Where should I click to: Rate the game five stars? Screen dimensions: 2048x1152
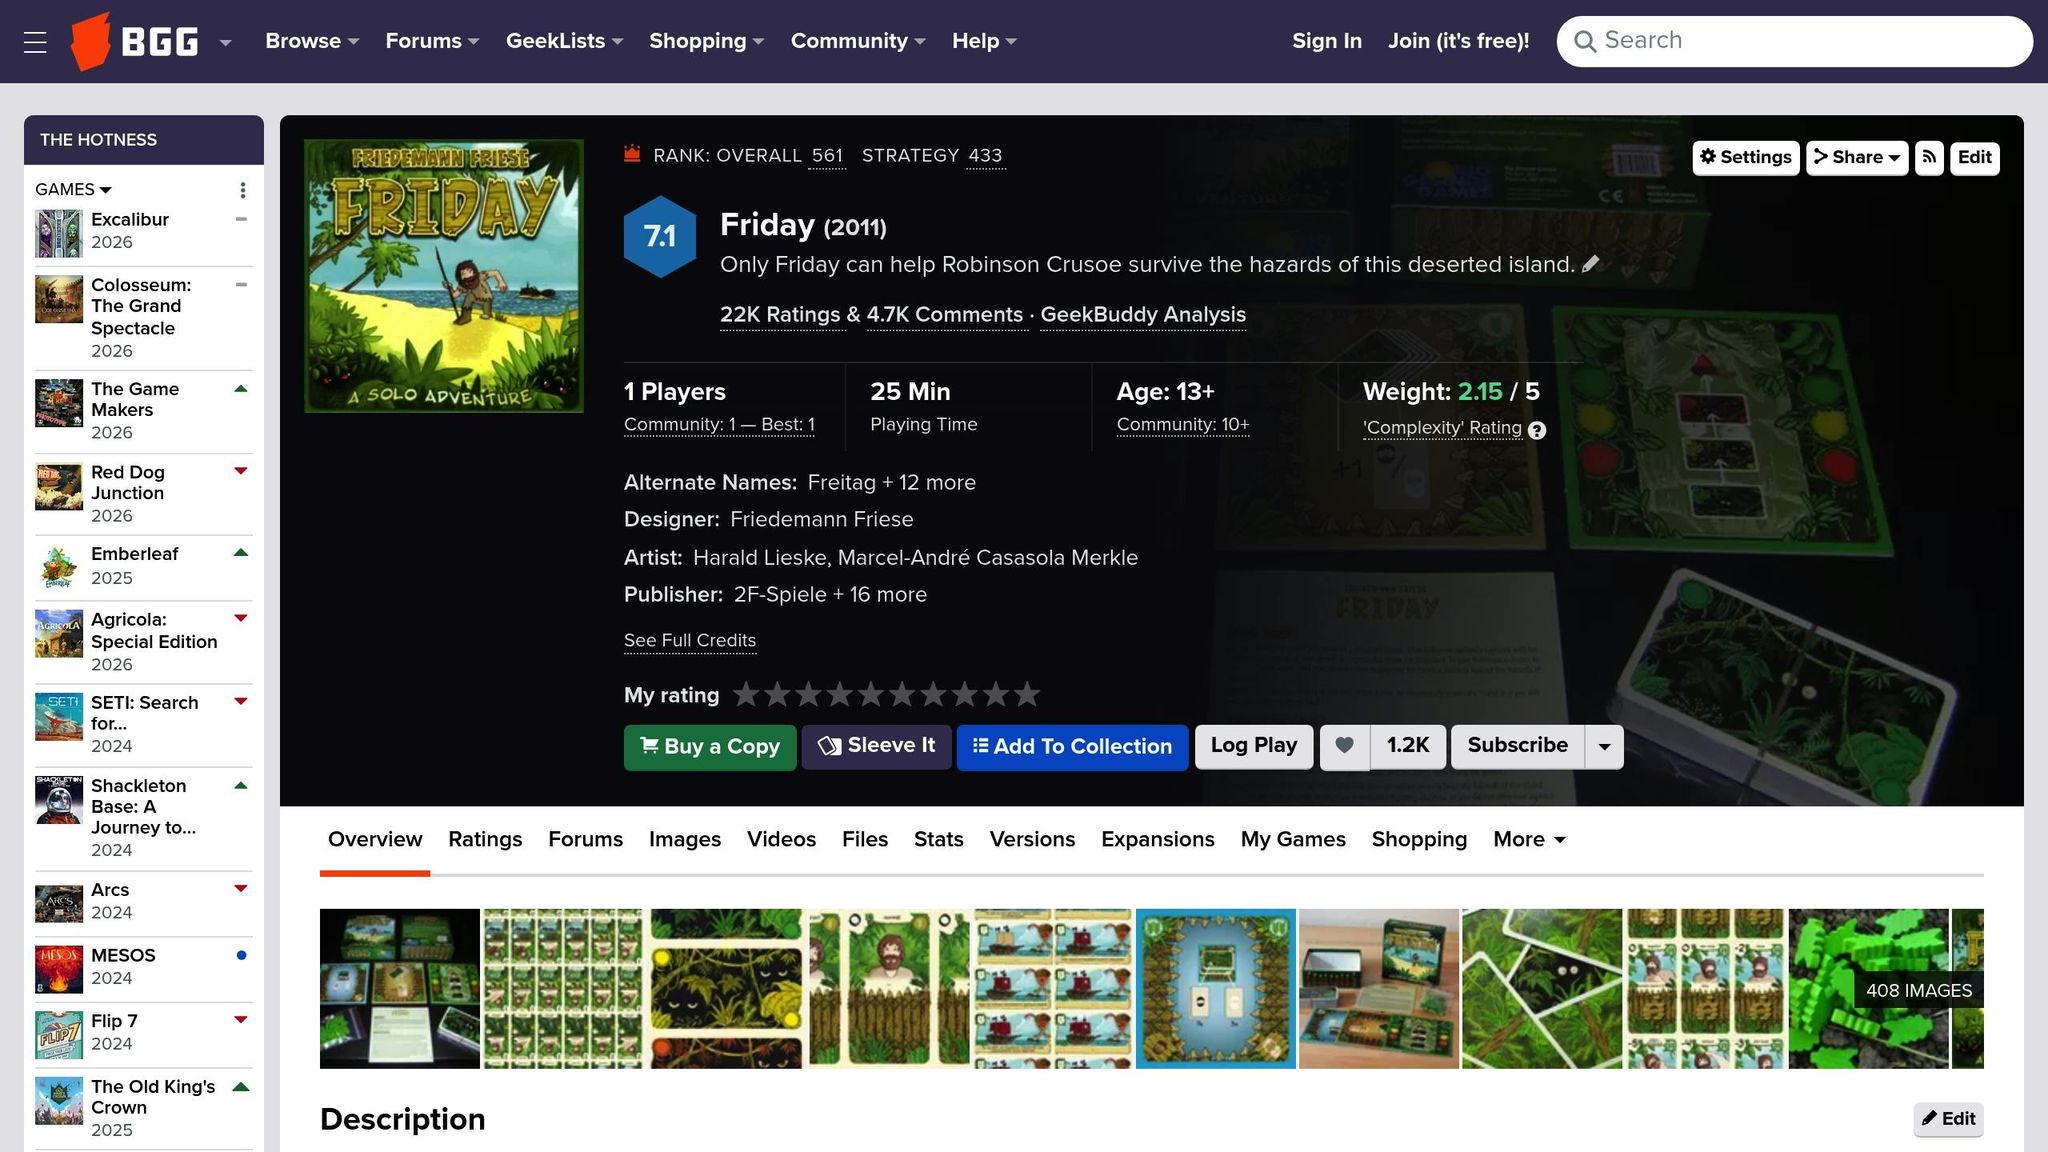click(x=871, y=694)
